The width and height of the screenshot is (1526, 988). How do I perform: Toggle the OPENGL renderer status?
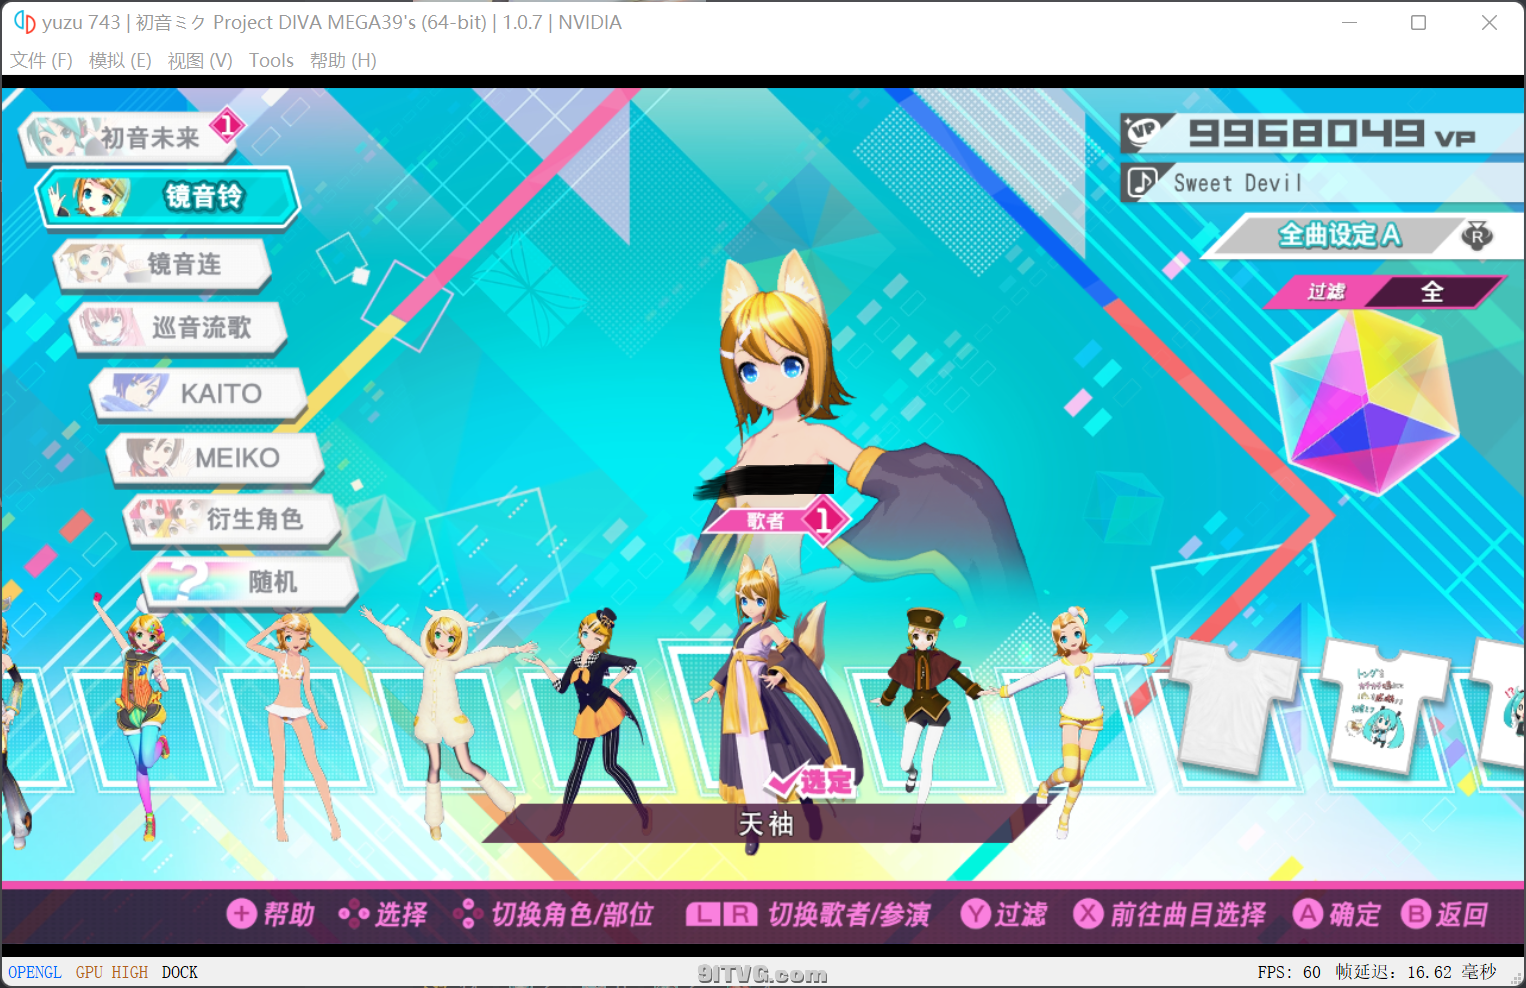point(35,972)
